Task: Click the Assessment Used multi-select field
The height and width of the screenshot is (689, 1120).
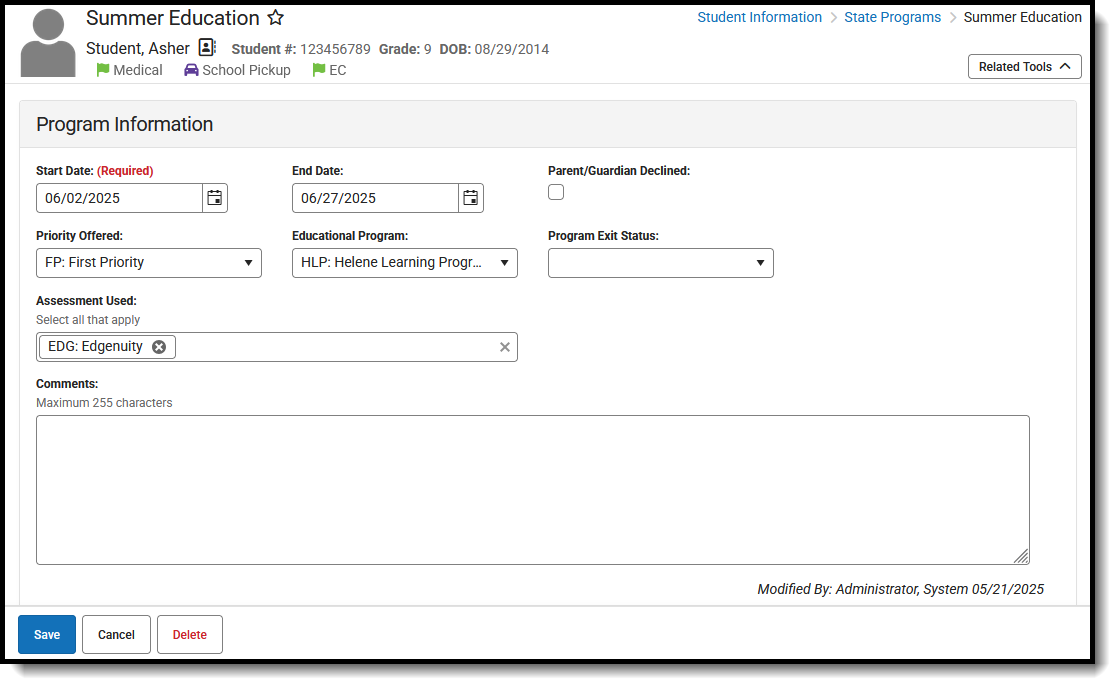Action: click(276, 347)
